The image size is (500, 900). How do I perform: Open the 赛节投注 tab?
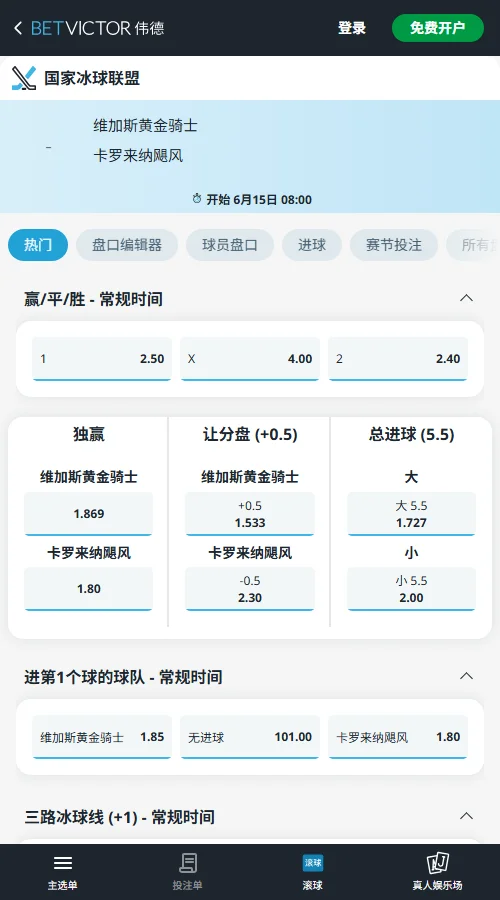click(x=394, y=245)
